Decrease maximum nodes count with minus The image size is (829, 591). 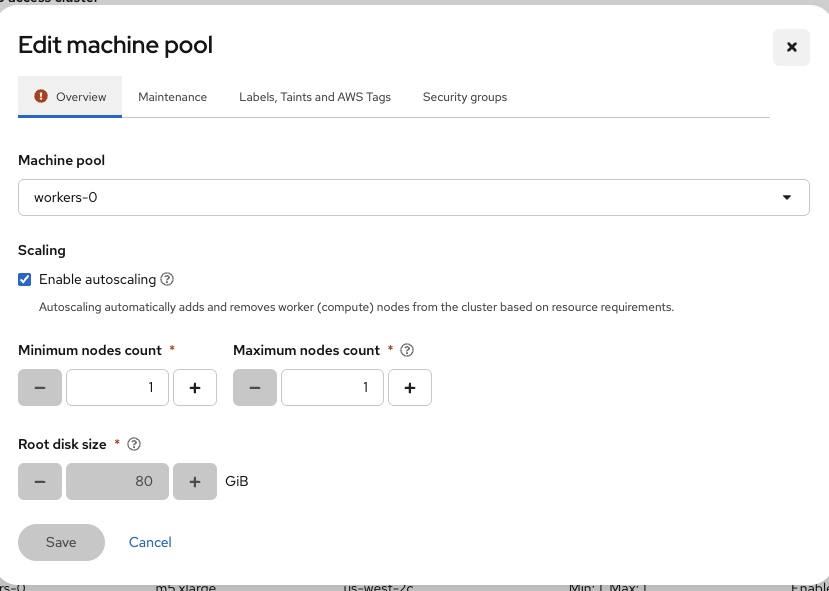tap(255, 387)
